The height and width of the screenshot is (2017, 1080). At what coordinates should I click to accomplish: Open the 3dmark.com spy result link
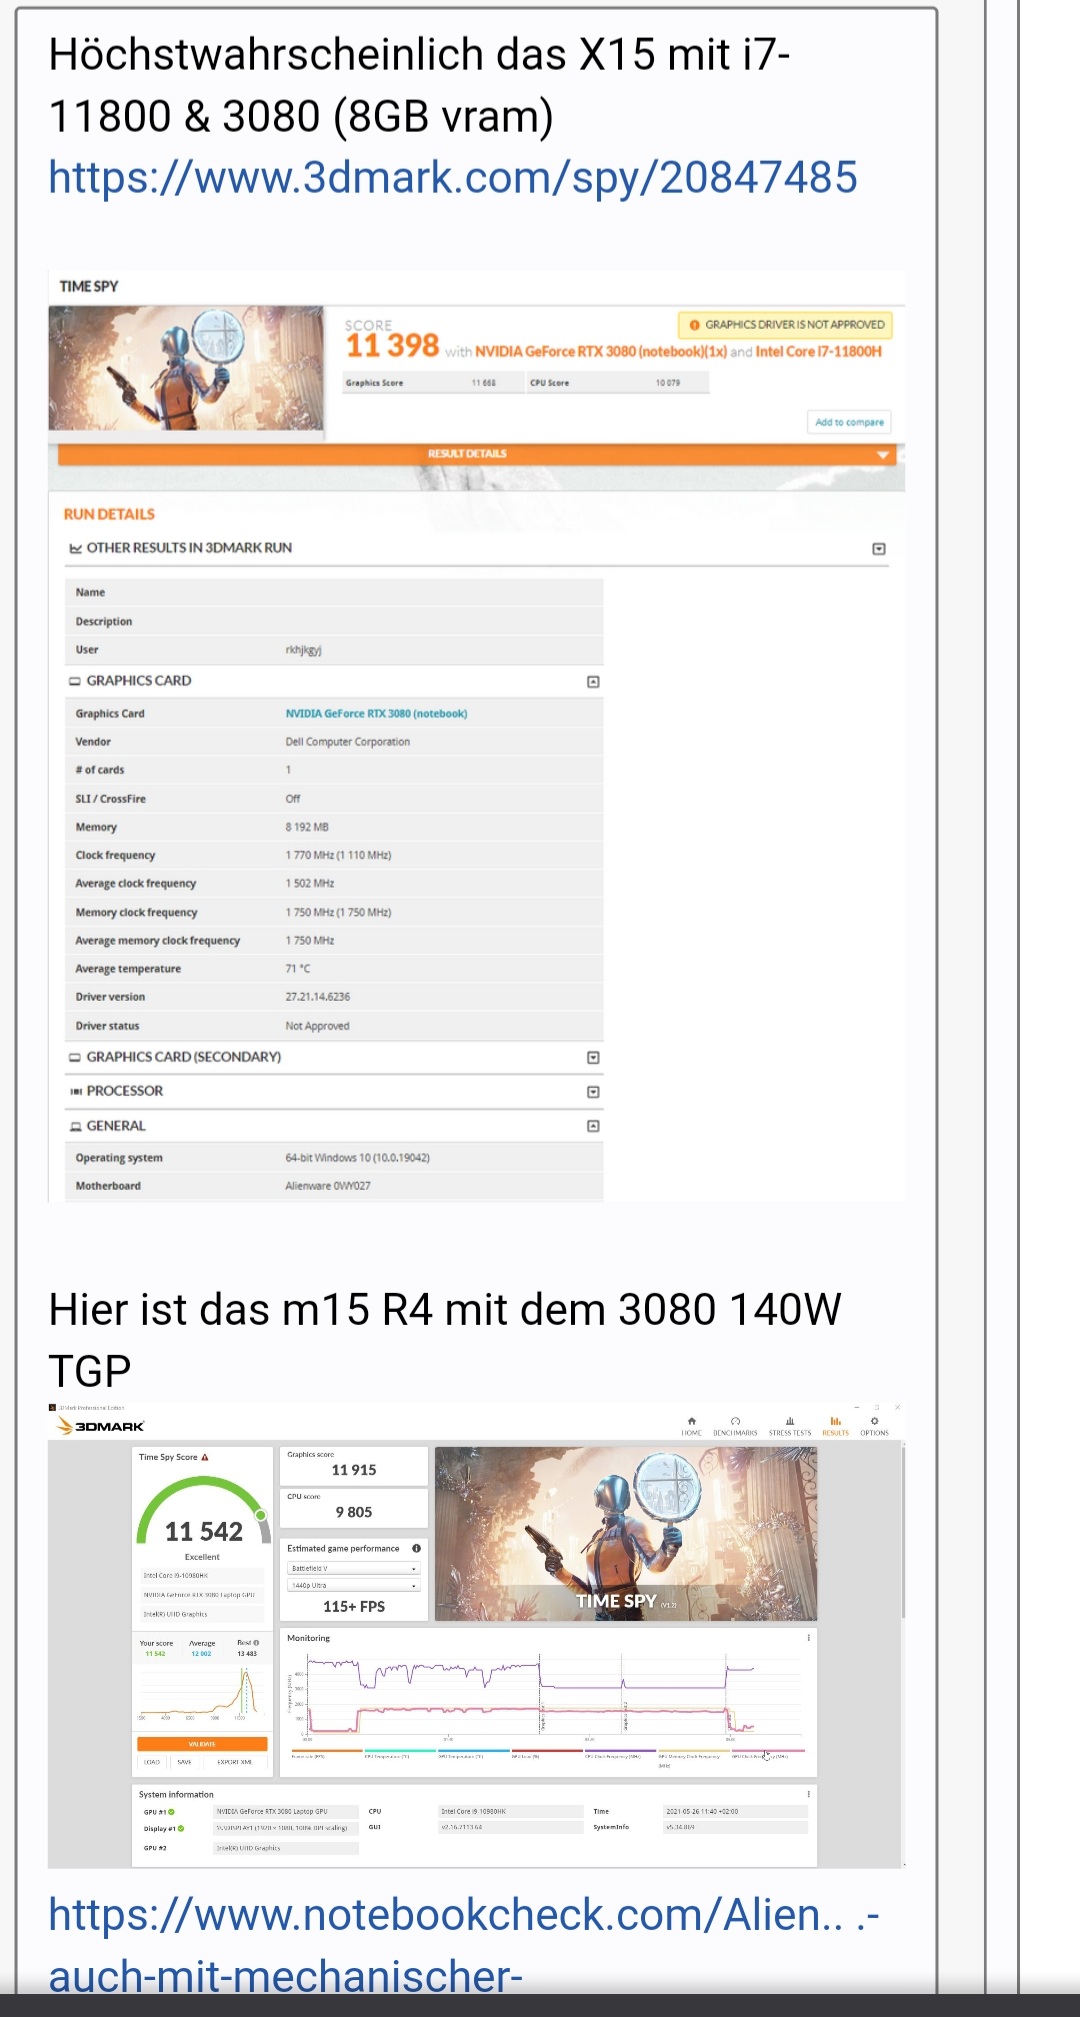[x=452, y=178]
